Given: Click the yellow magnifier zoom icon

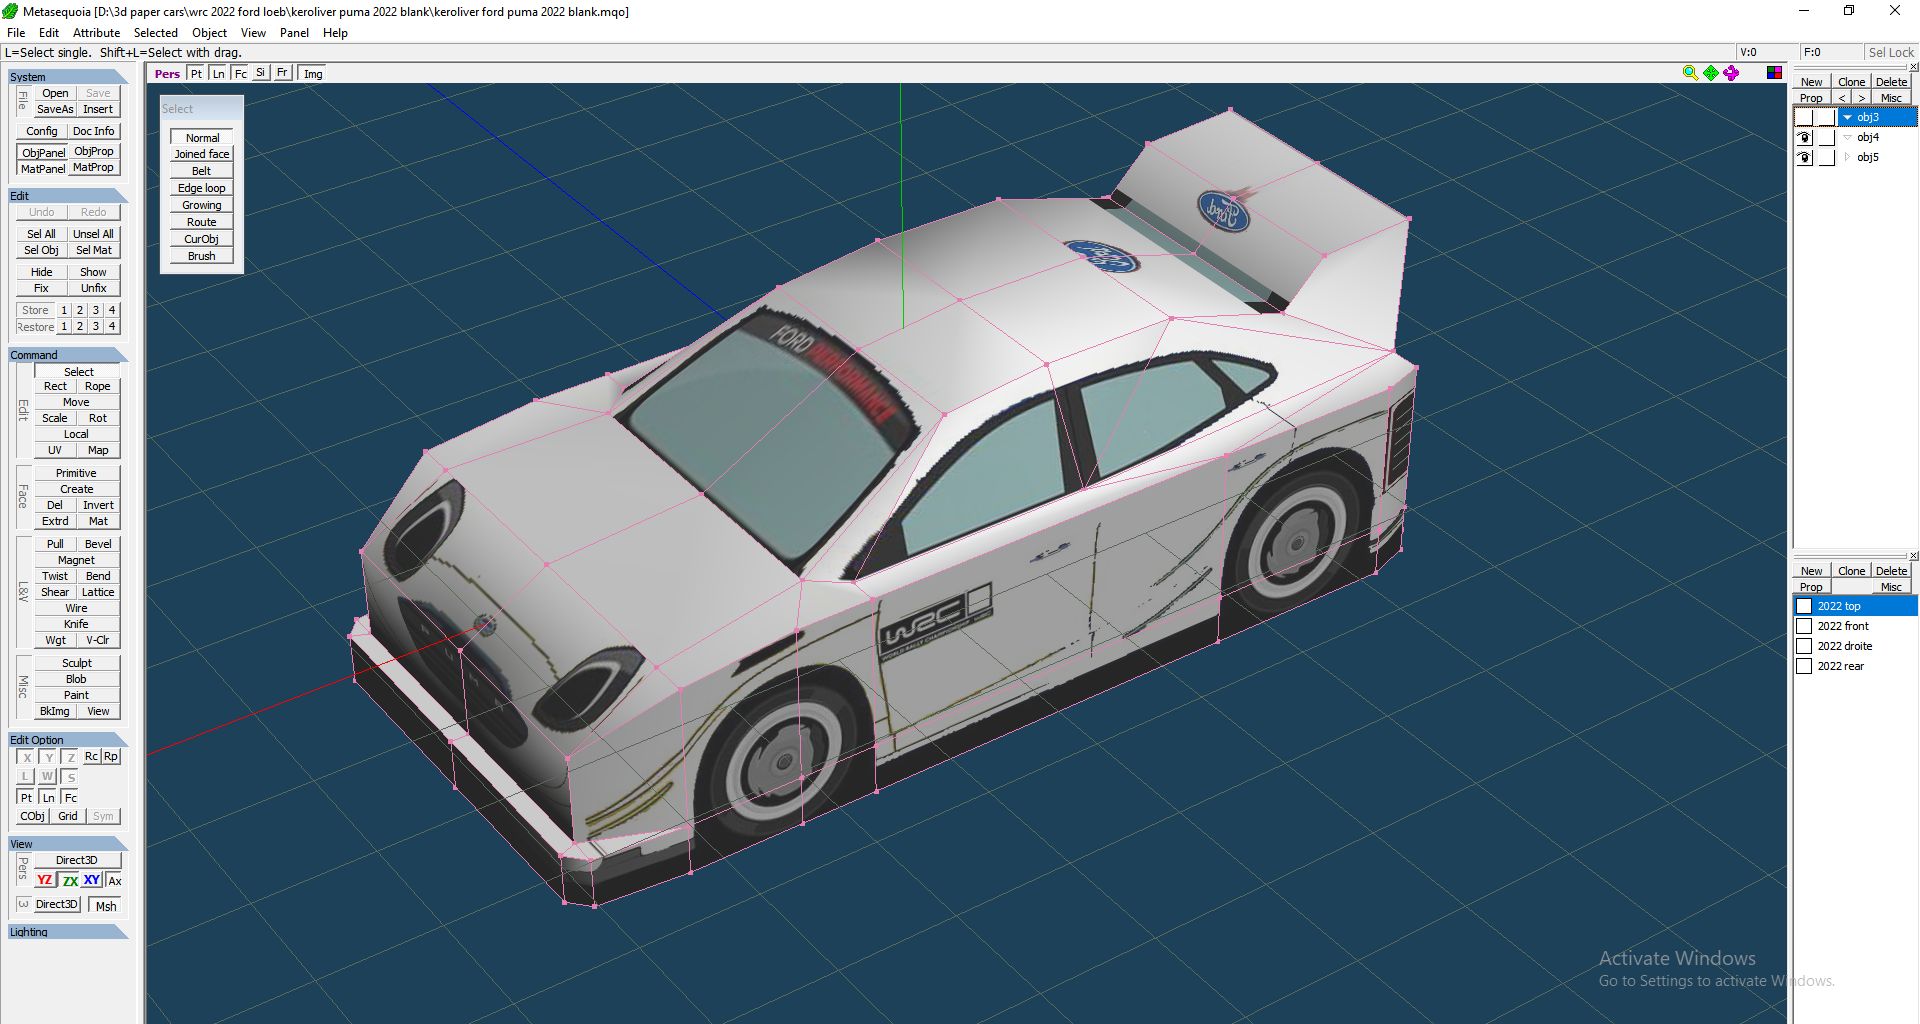Looking at the screenshot, I should click(x=1690, y=73).
